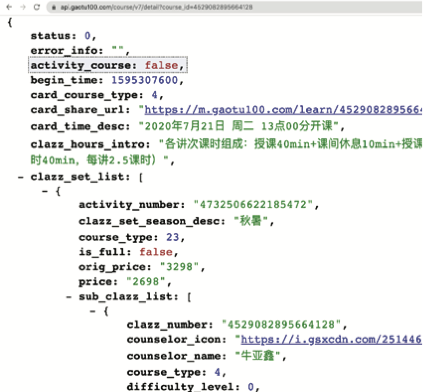Image resolution: width=423 pixels, height=392 pixels.
Task: Select the price value 2698
Action: tap(146, 282)
